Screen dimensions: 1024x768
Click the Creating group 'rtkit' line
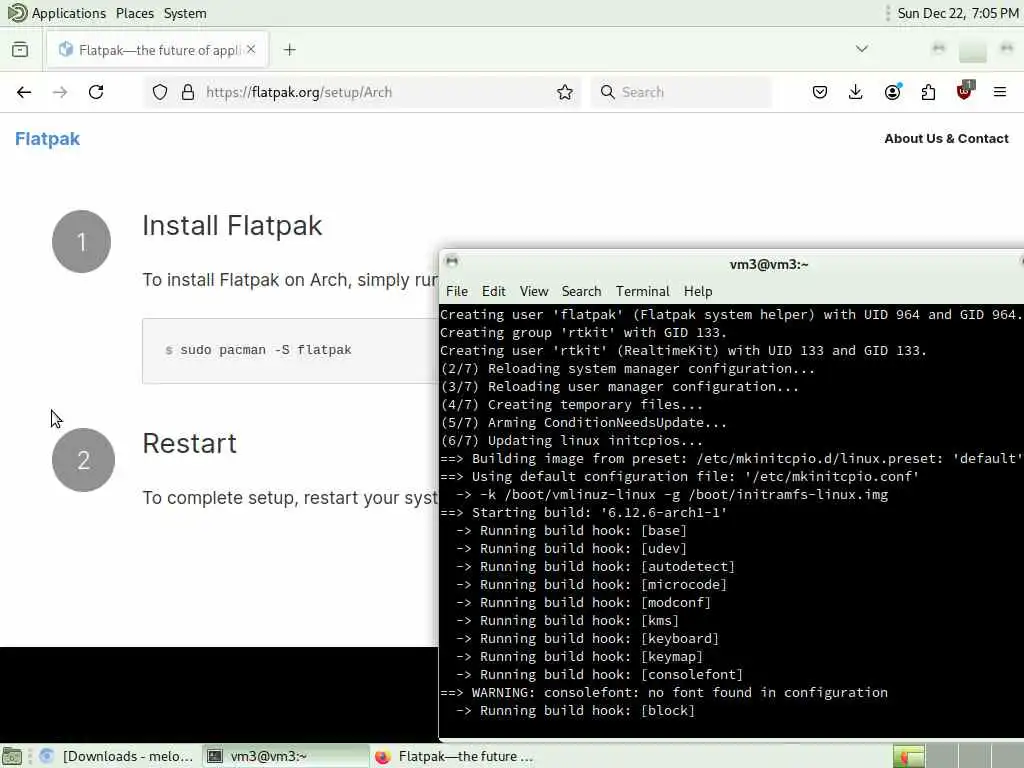point(583,332)
